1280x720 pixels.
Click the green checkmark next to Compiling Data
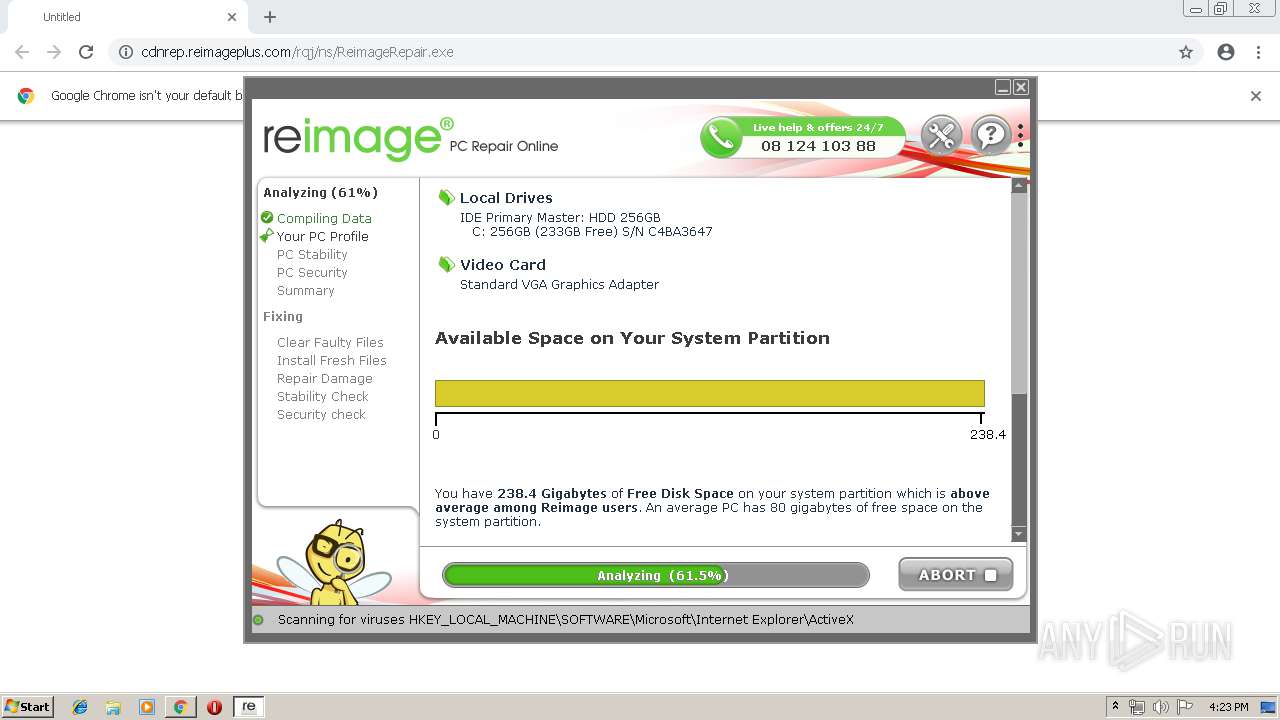click(267, 218)
